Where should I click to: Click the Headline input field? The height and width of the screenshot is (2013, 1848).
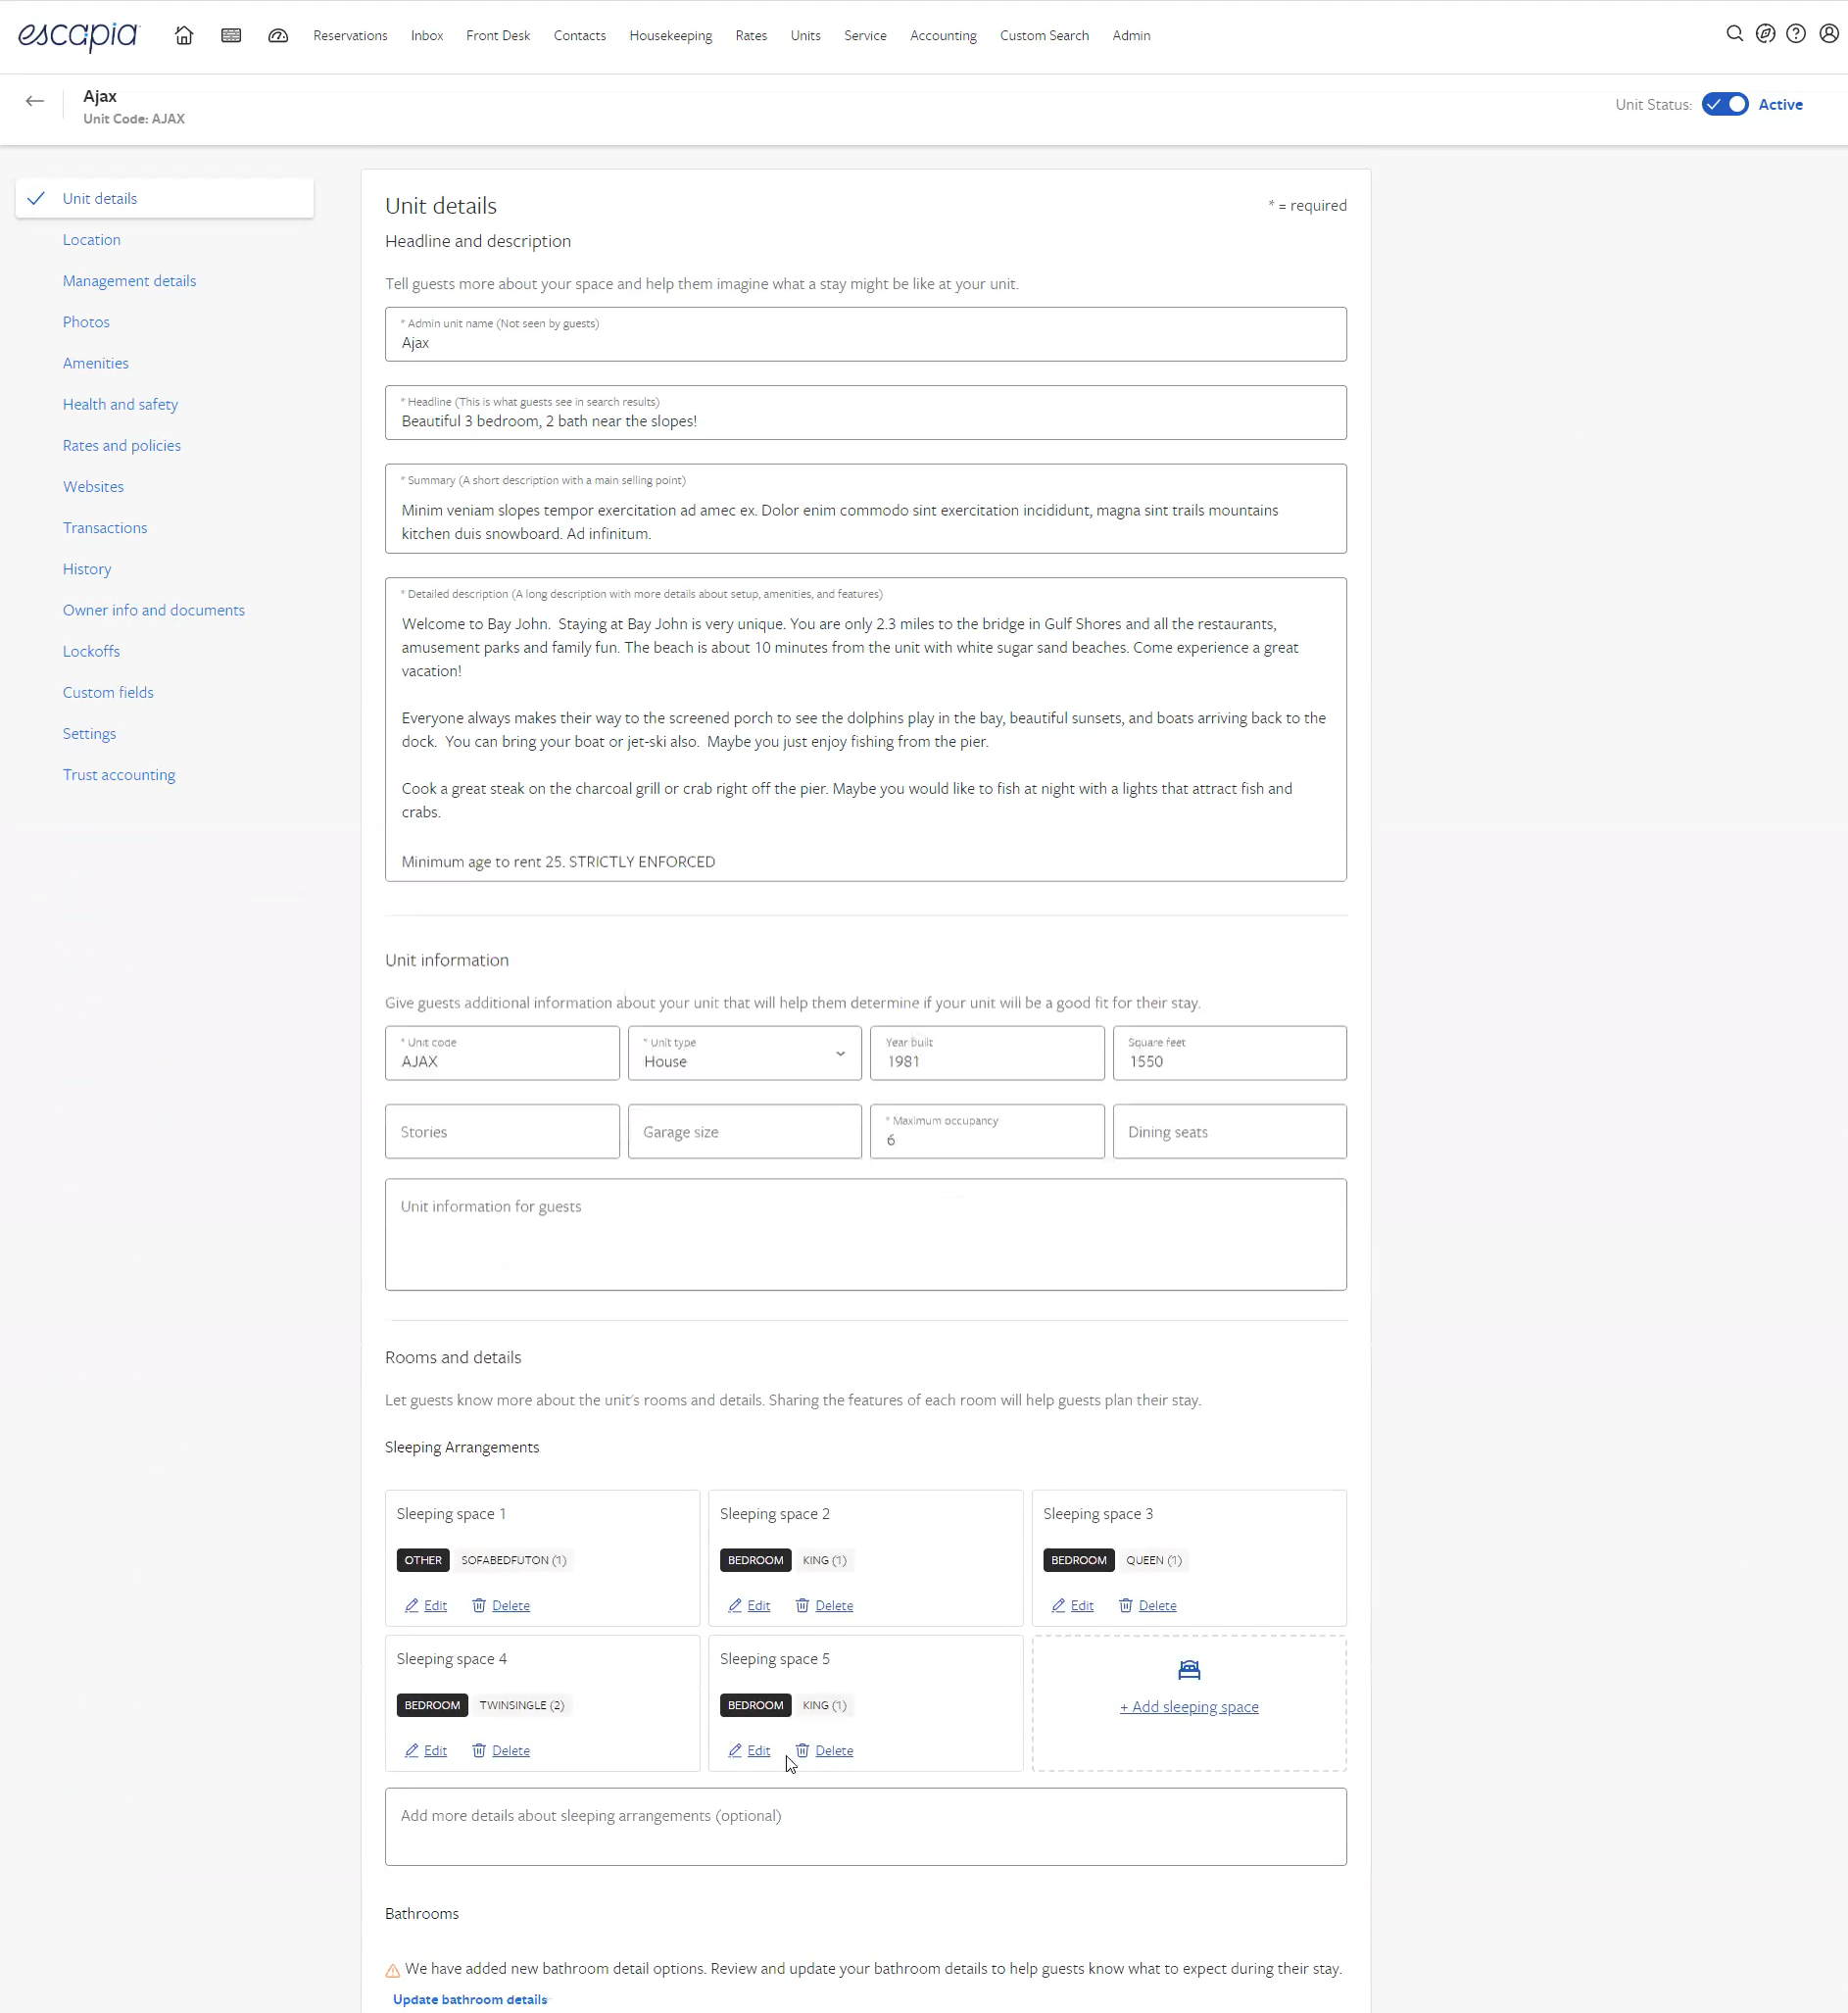[866, 412]
